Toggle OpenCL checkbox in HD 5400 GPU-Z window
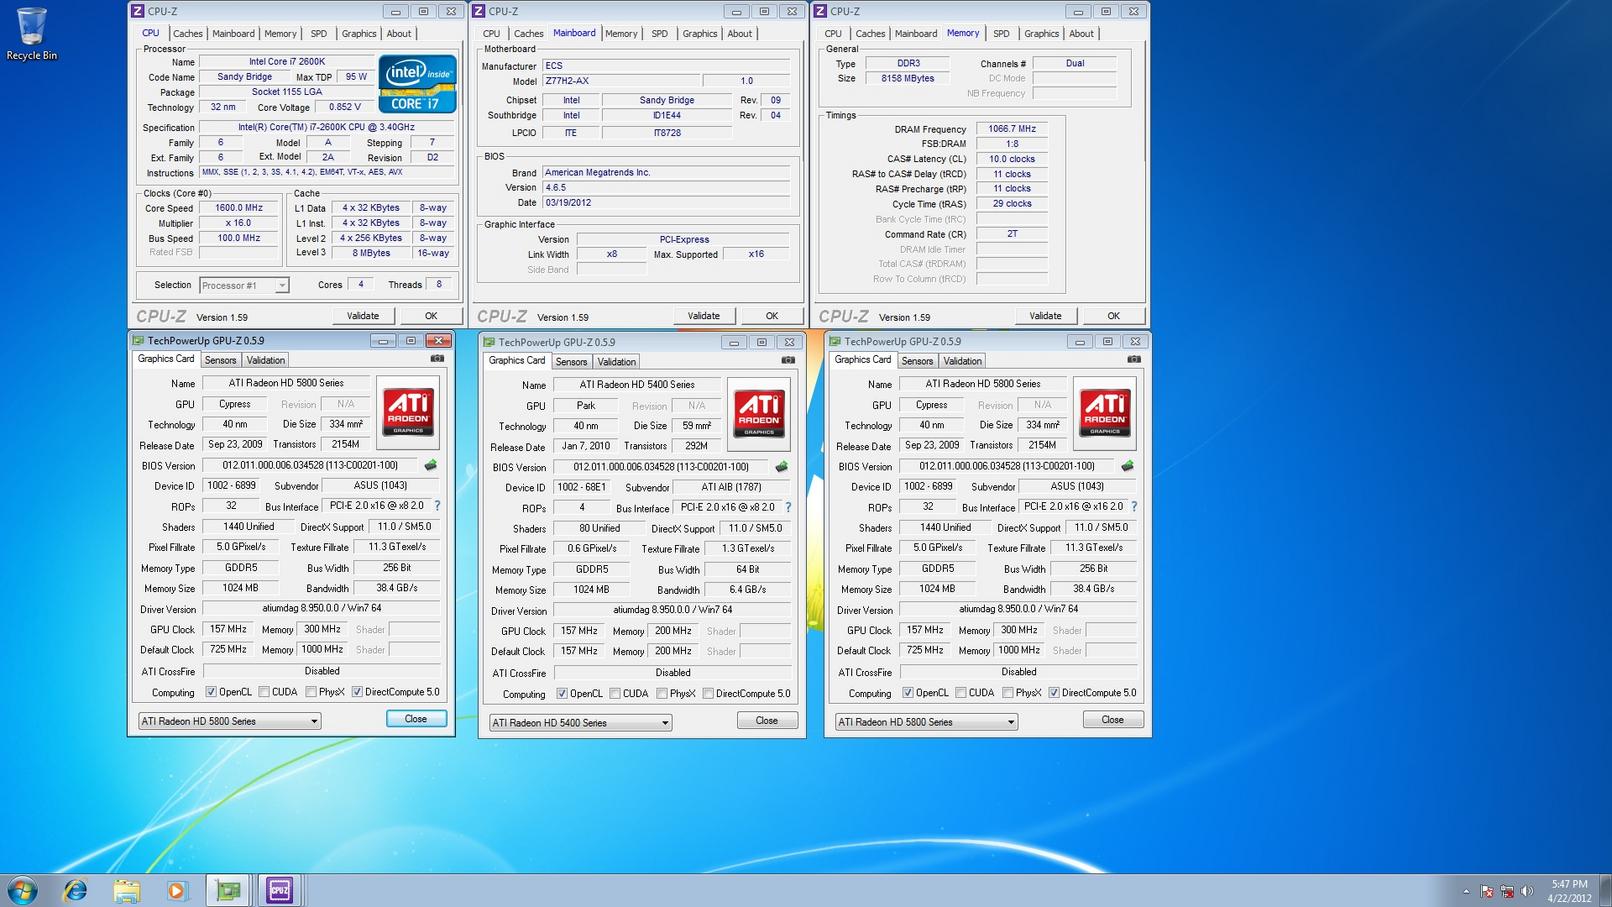 (562, 694)
